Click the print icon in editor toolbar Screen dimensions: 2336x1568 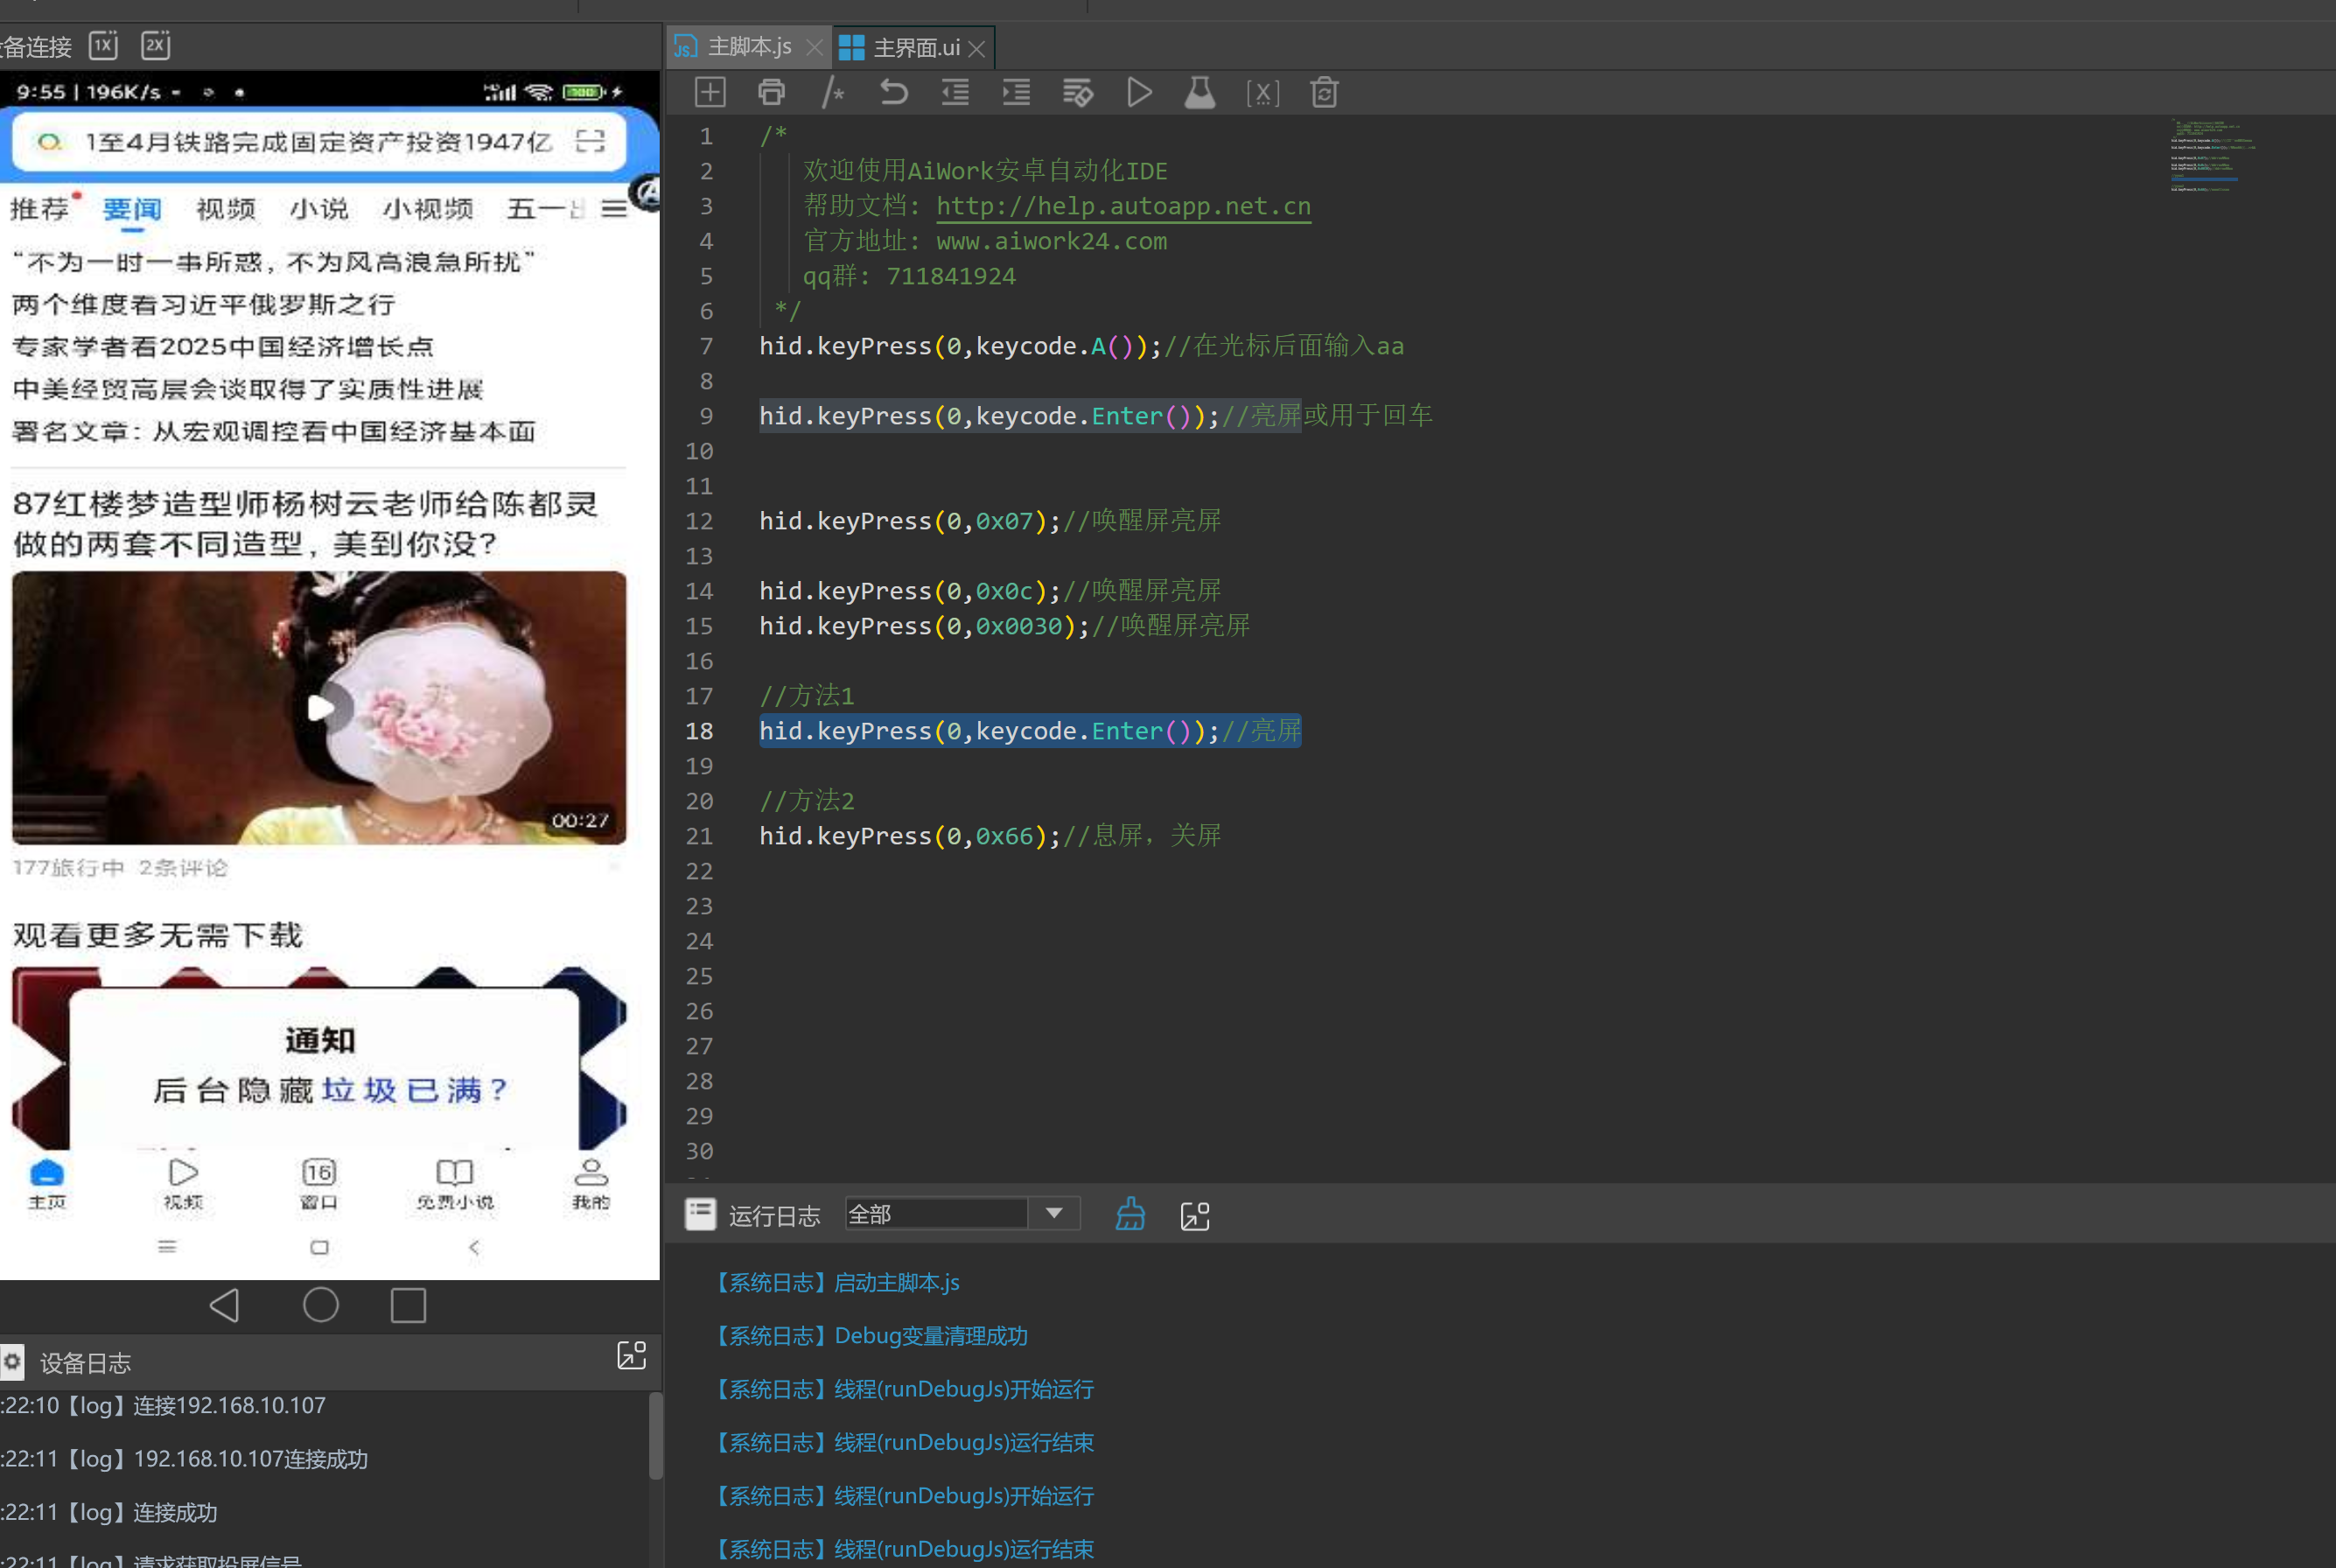click(x=771, y=92)
